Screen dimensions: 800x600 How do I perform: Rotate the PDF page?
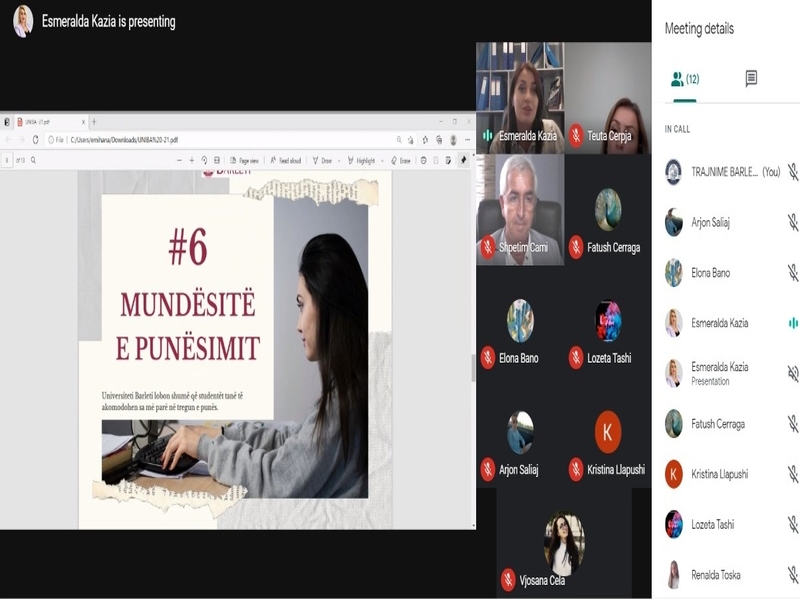[x=203, y=158]
